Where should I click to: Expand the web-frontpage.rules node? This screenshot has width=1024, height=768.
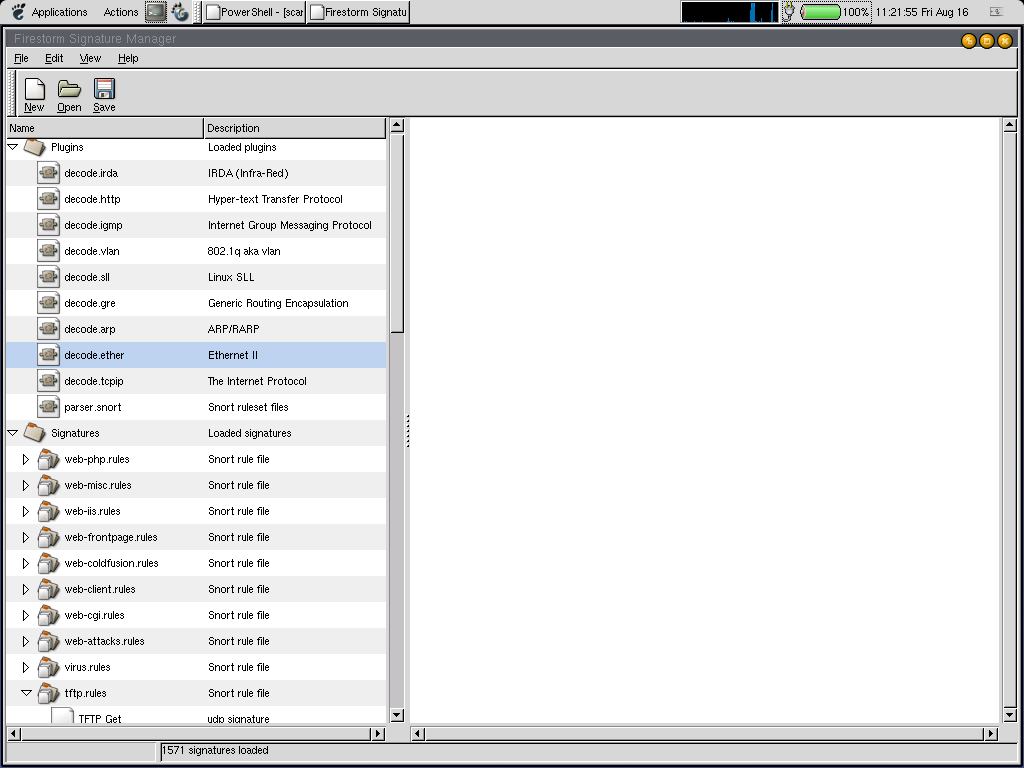[x=25, y=537]
